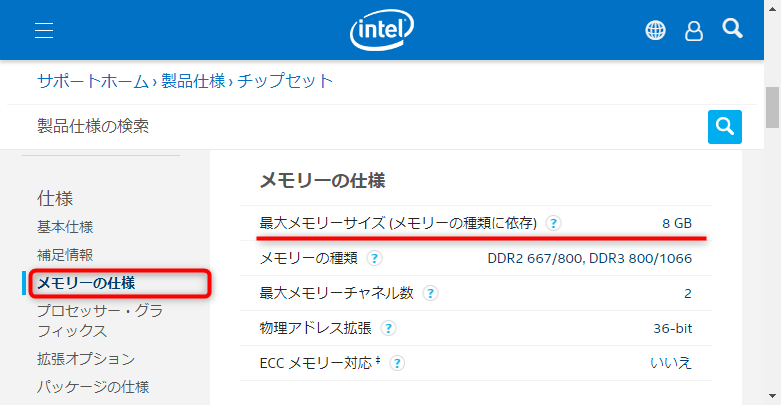Open the 製品仕様 breadcrumb link
The image size is (781, 405).
point(193,81)
